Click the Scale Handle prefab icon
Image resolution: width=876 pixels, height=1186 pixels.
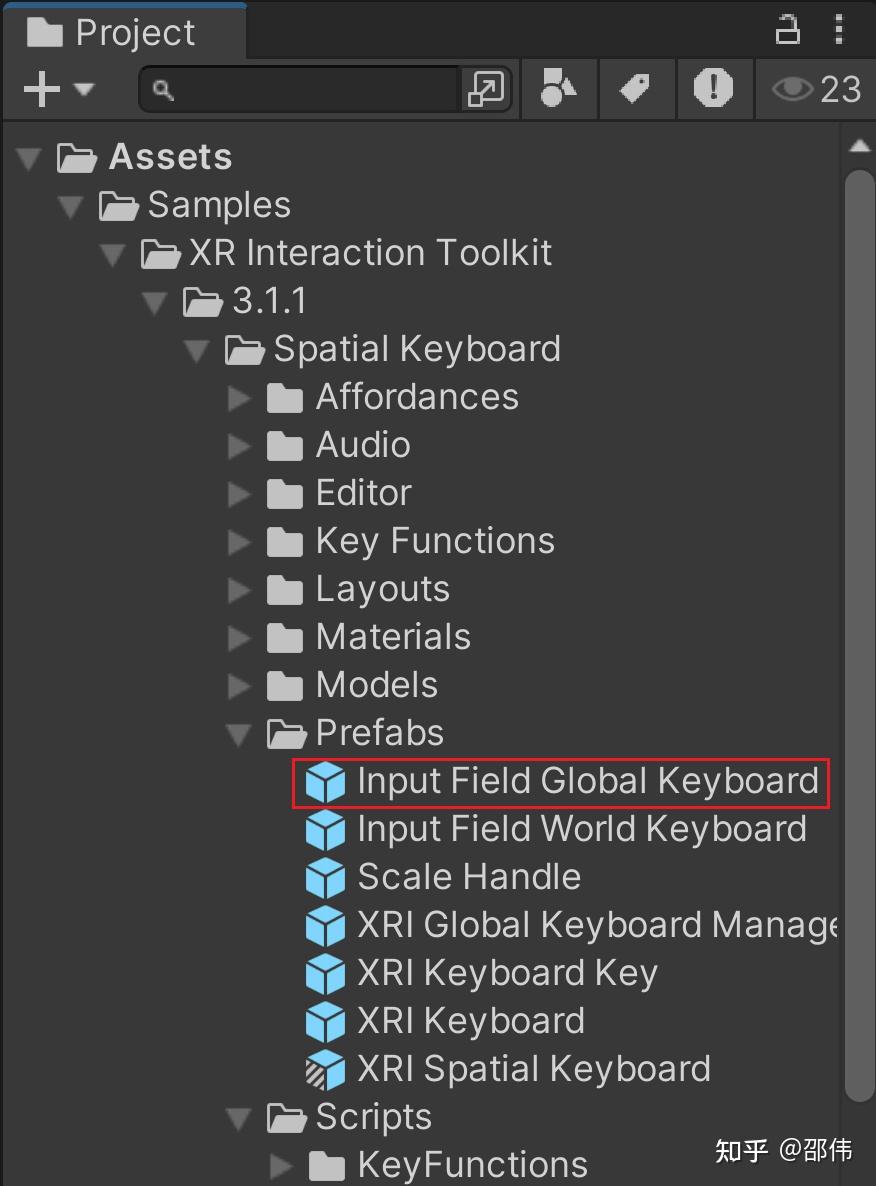(x=325, y=877)
